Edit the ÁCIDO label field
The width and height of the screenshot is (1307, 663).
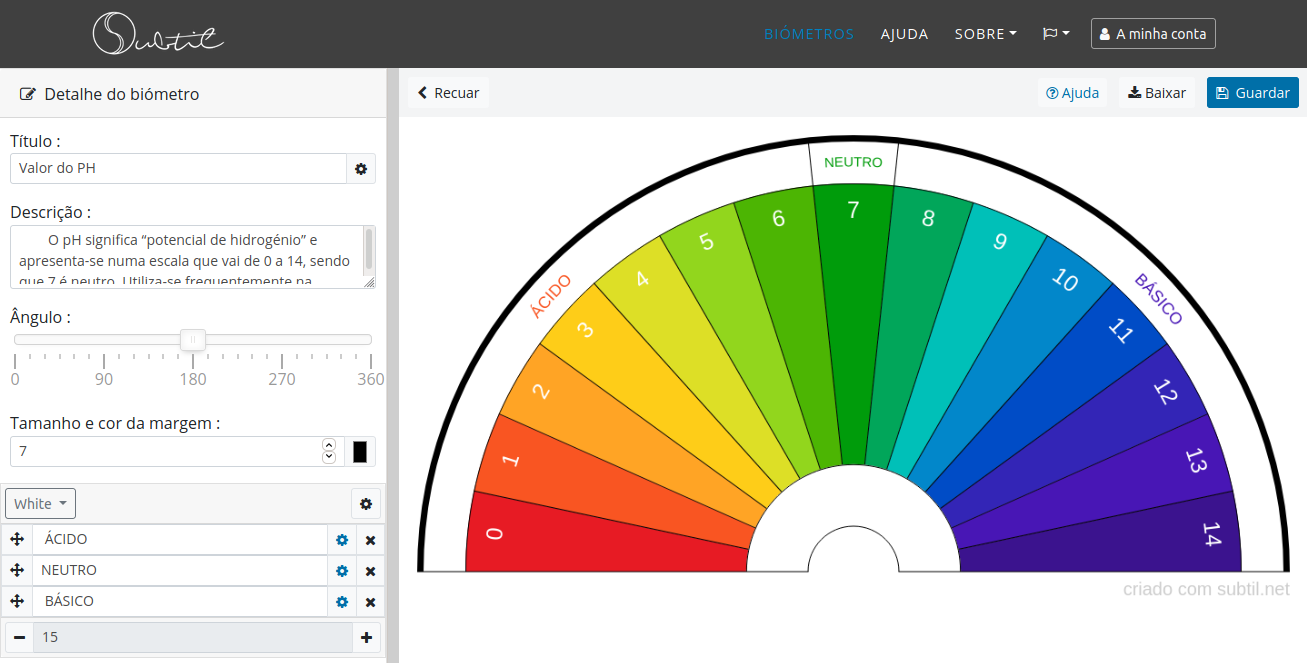[180, 540]
